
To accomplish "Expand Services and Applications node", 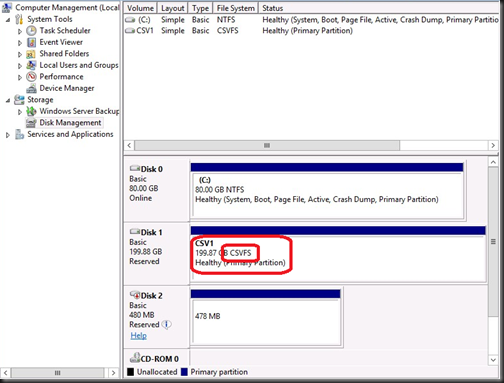I will click(x=8, y=135).
